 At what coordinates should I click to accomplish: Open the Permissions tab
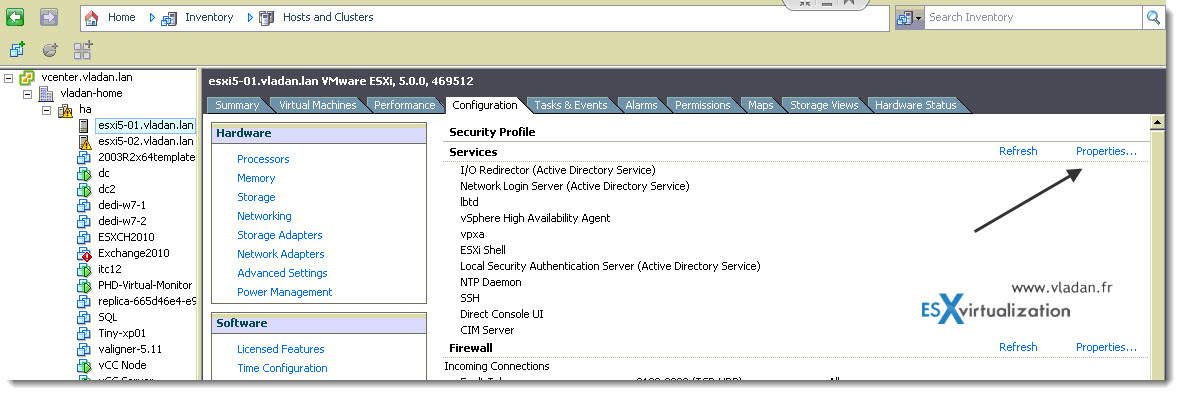click(702, 106)
